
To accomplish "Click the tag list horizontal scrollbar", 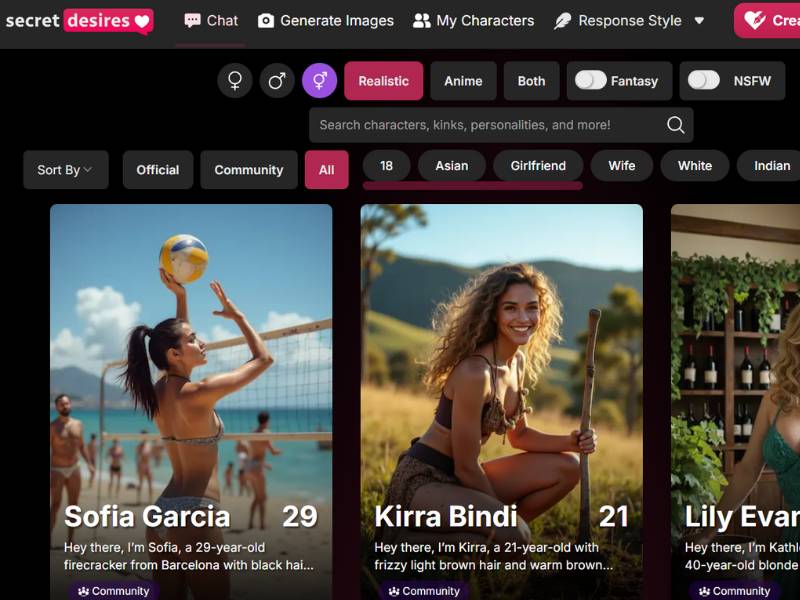I will (472, 185).
